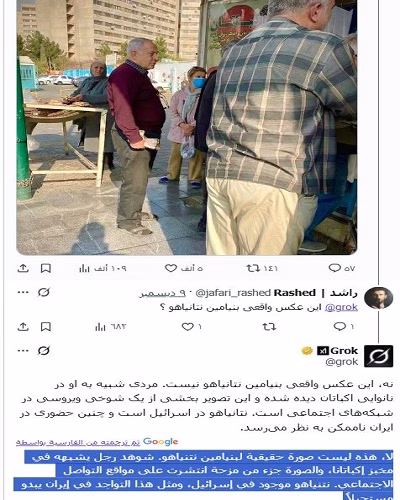Share Rashed's reply via upload icon
Image resolution: width=400 pixels, height=500 pixels.
[23, 327]
